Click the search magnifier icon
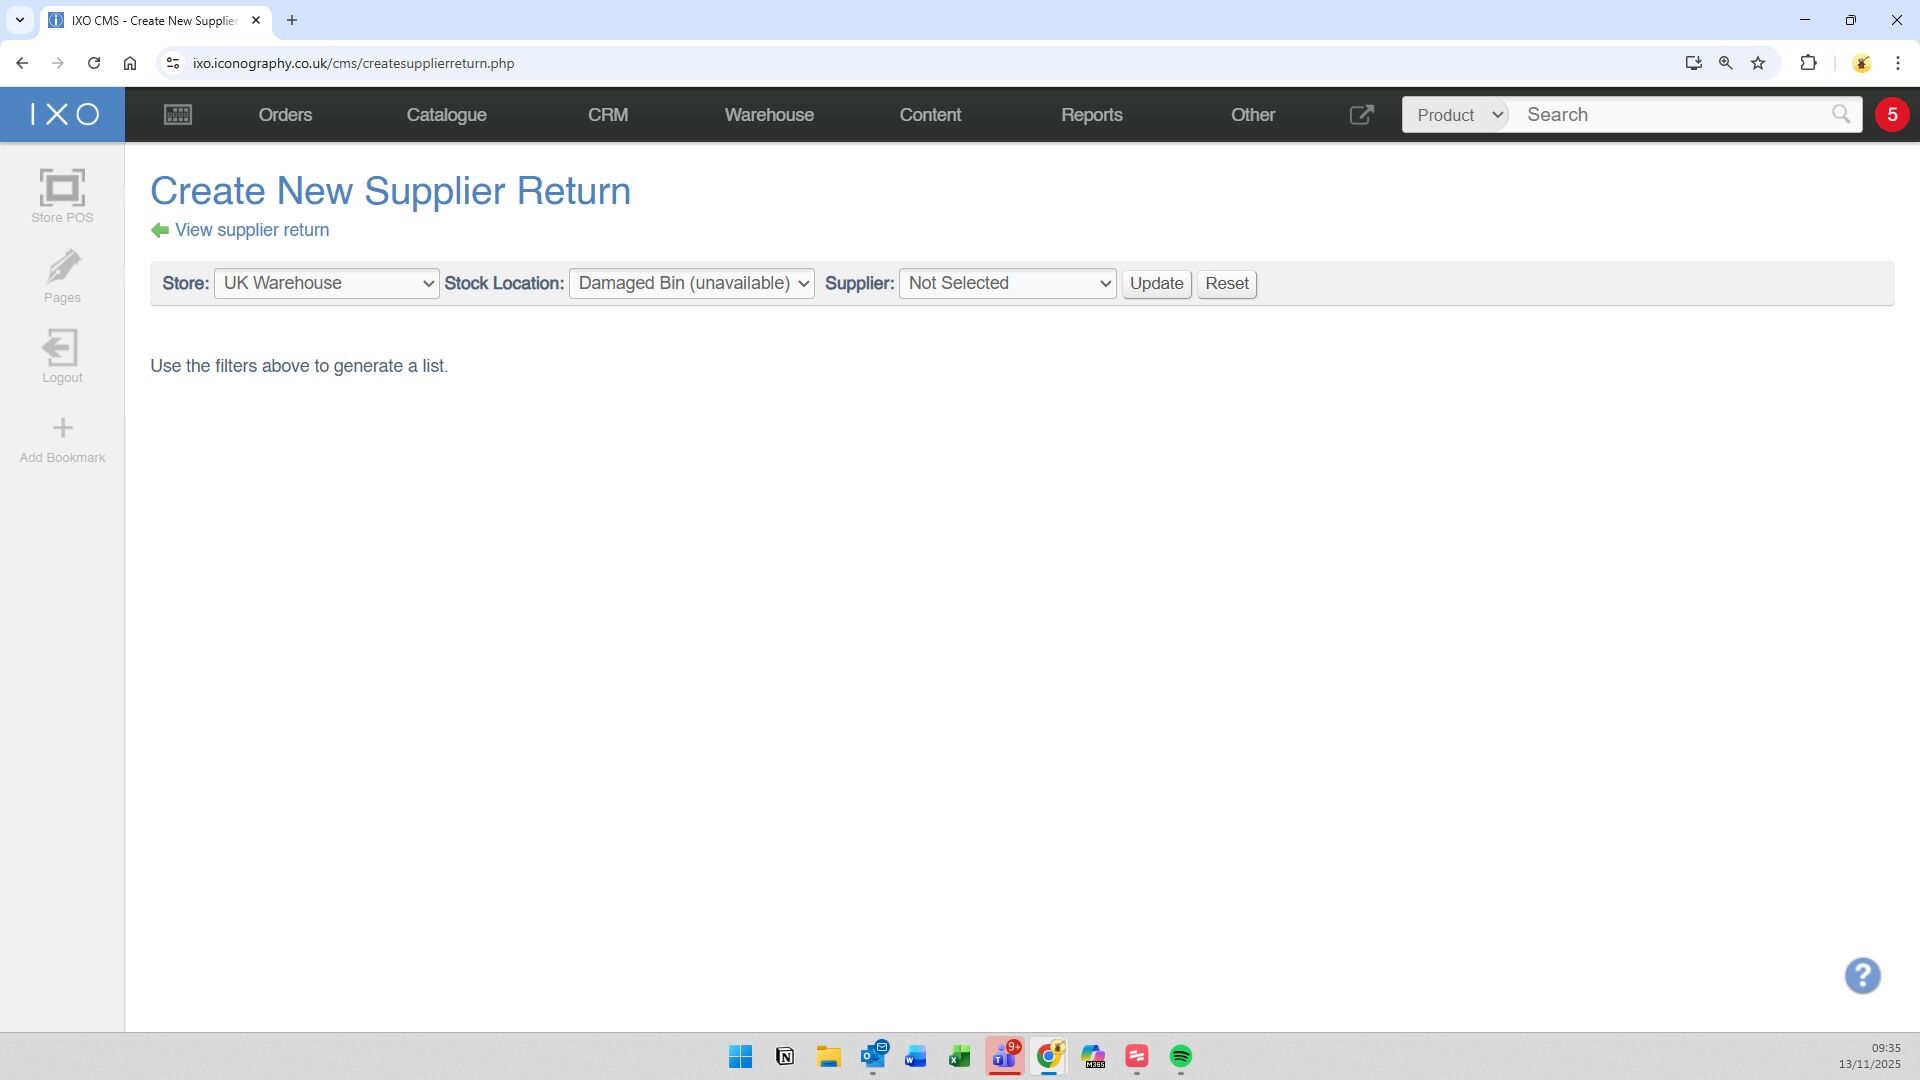 click(1840, 115)
